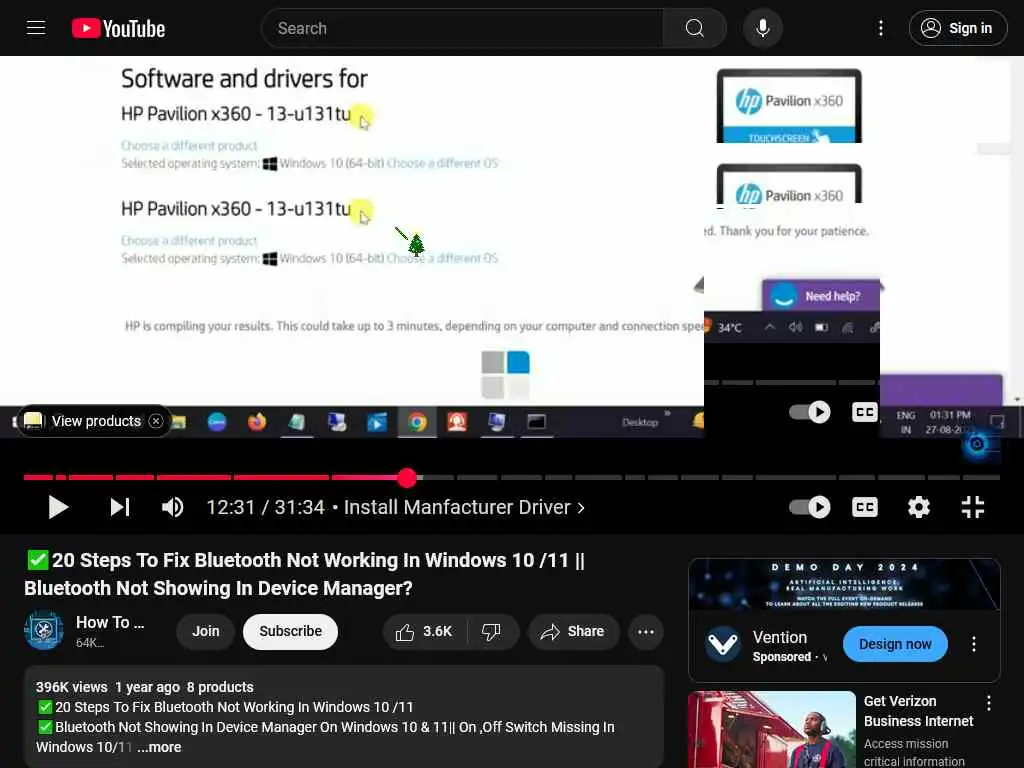
Task: Open the Vention ad options menu
Action: [x=974, y=644]
